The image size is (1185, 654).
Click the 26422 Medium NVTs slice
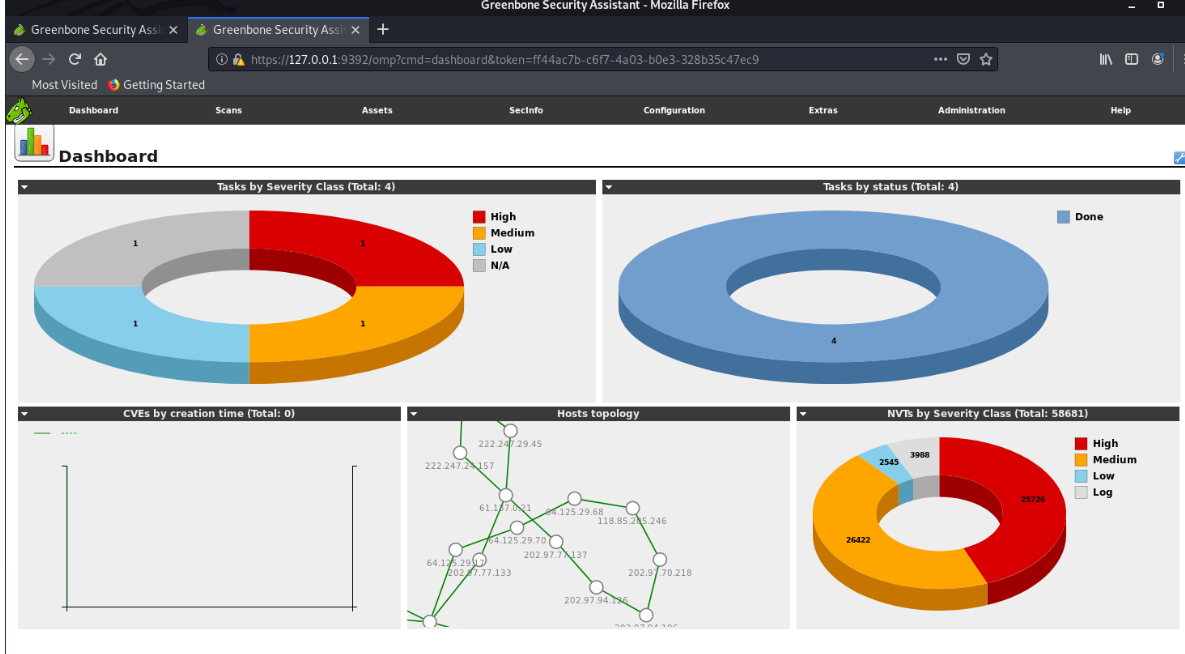tap(858, 541)
